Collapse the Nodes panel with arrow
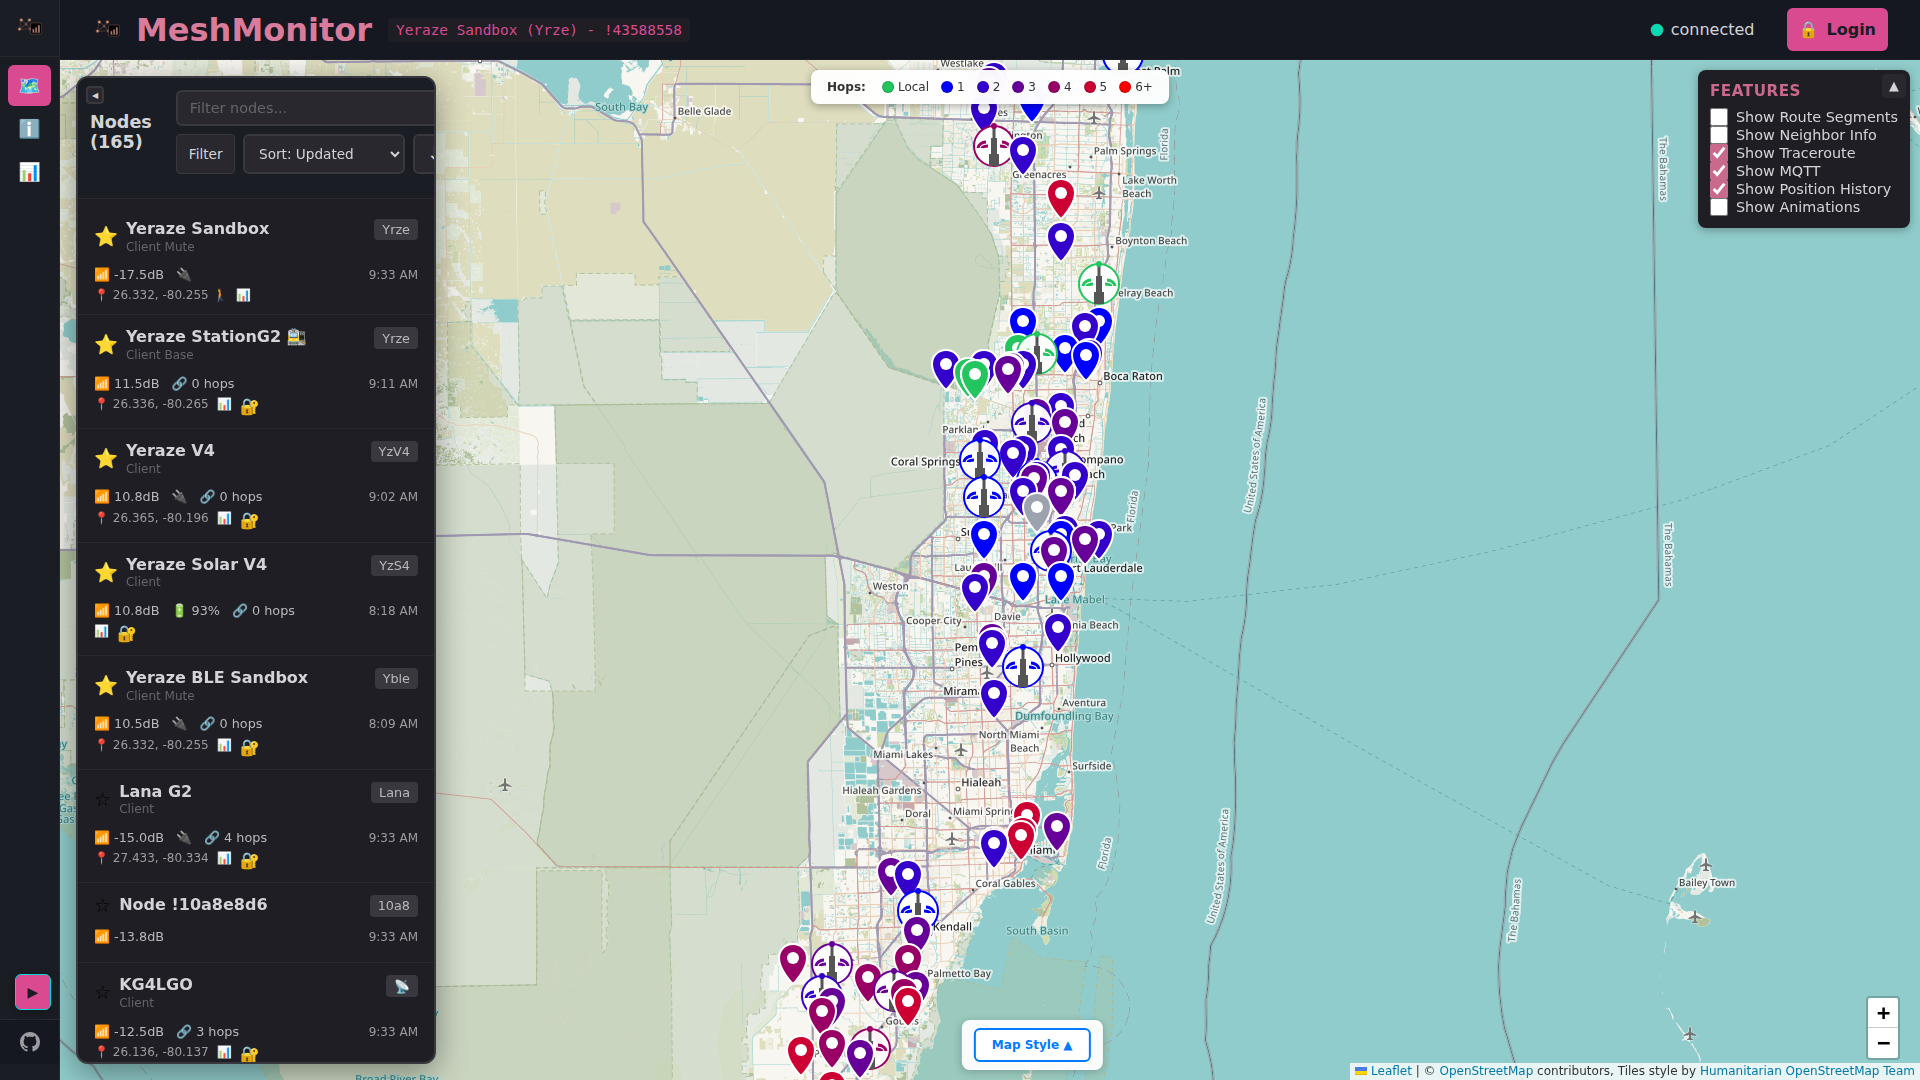This screenshot has height=1080, width=1920. pyautogui.click(x=95, y=95)
